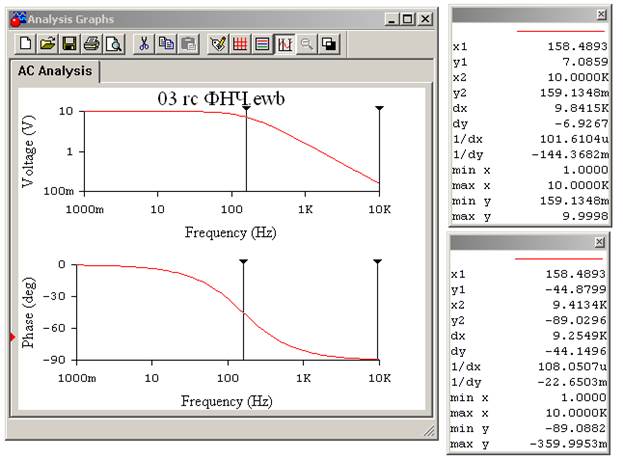Select the AC Analysis tab
623x460 pixels.
(x=55, y=71)
